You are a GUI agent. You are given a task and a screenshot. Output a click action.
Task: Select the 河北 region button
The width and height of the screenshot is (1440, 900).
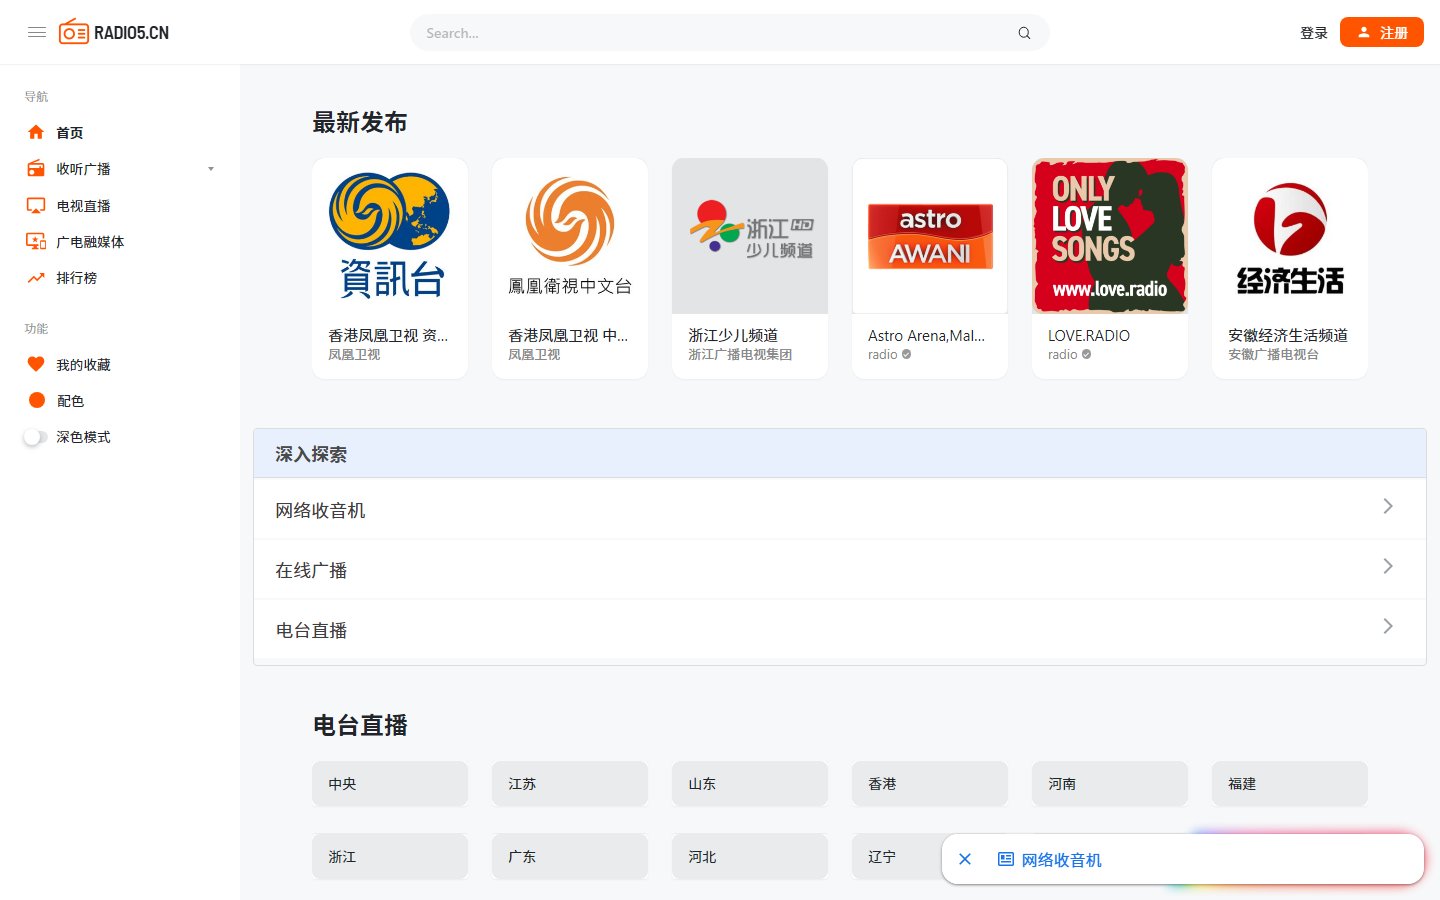click(x=750, y=857)
